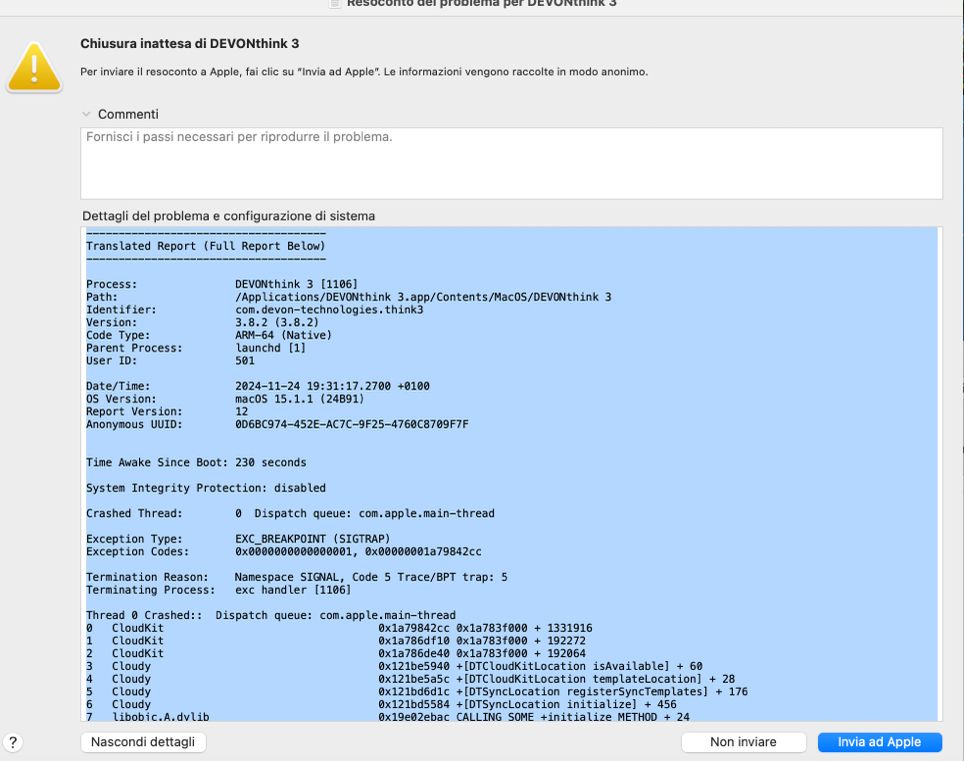
Task: Click the Path line with /Applications/DEVONthink 3.app
Action: tap(349, 297)
